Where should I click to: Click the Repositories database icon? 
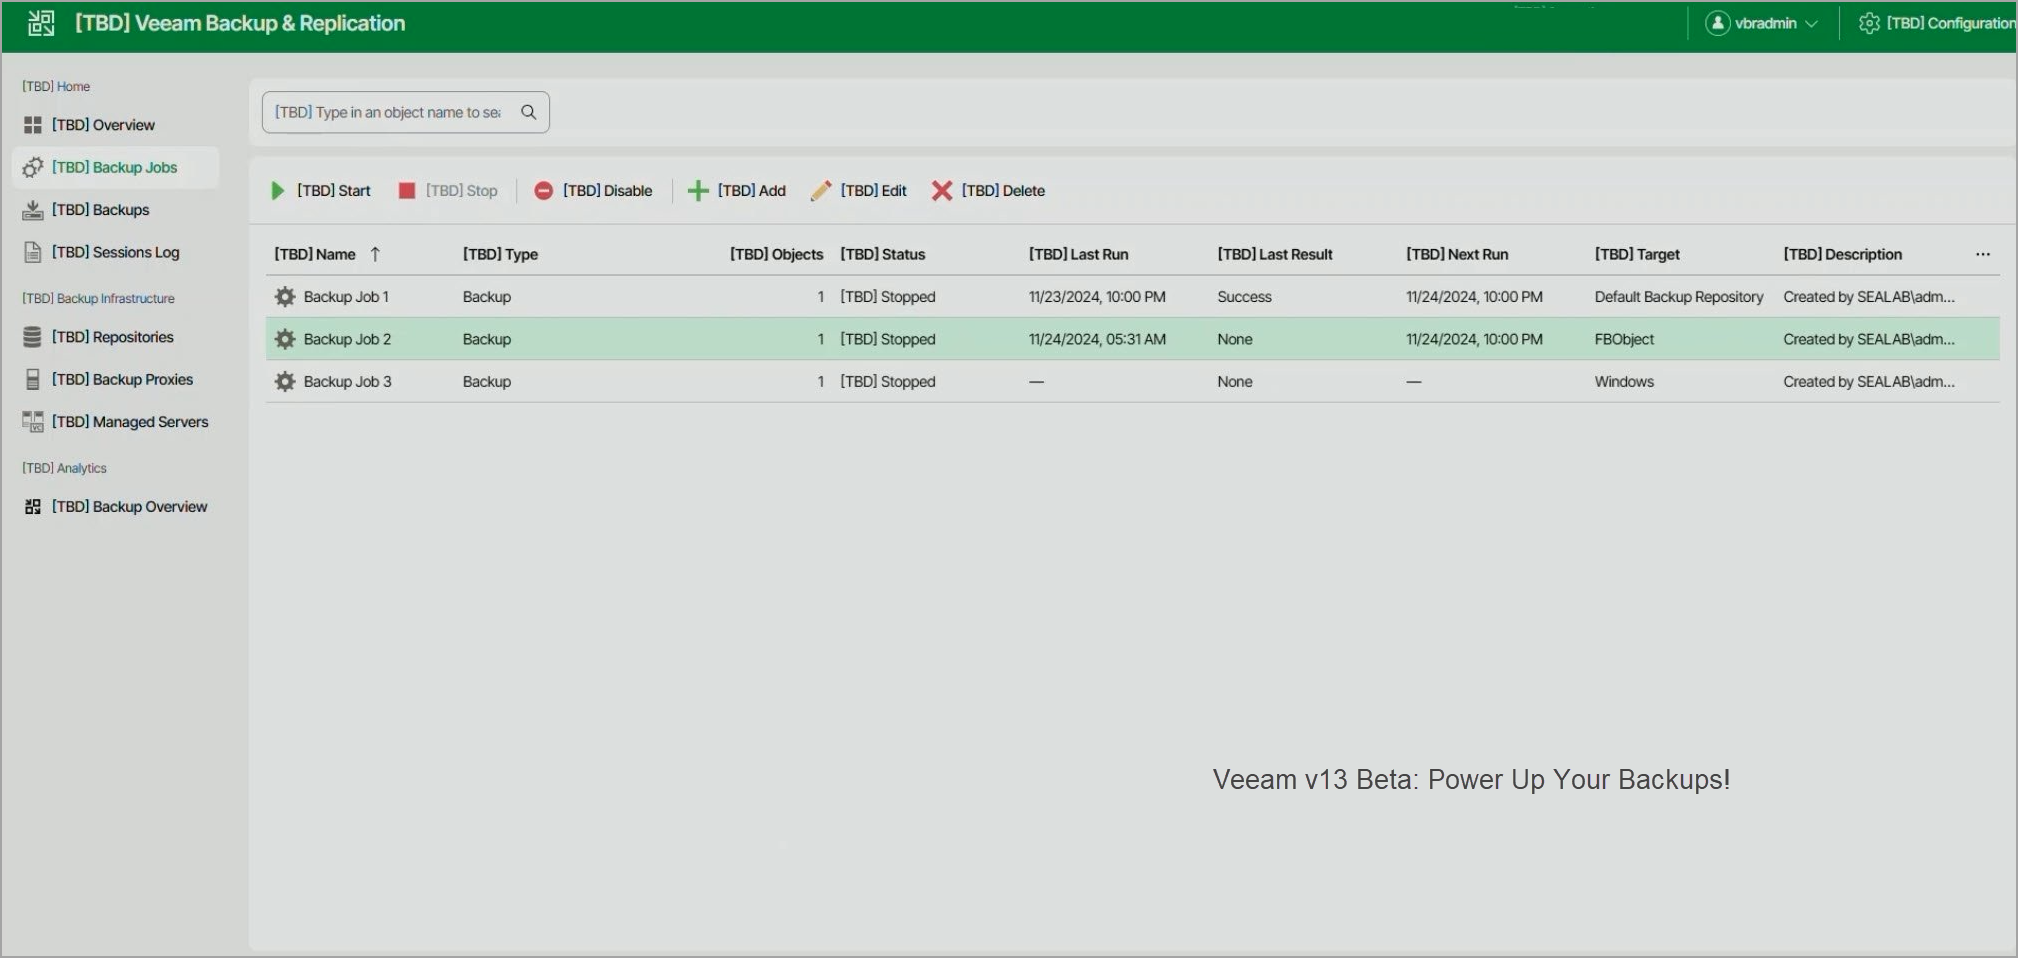33,337
